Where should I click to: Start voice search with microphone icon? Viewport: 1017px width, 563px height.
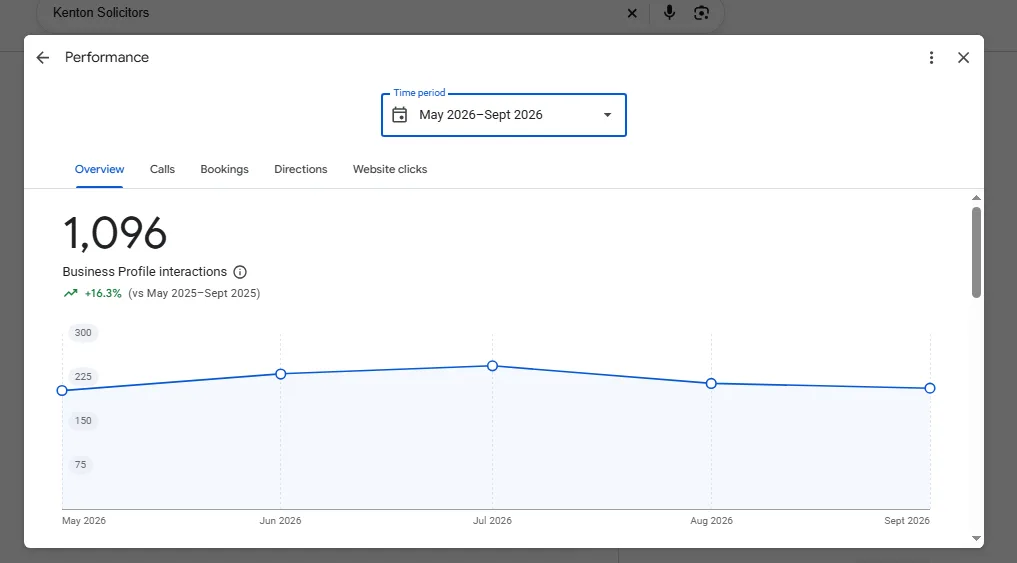point(669,12)
